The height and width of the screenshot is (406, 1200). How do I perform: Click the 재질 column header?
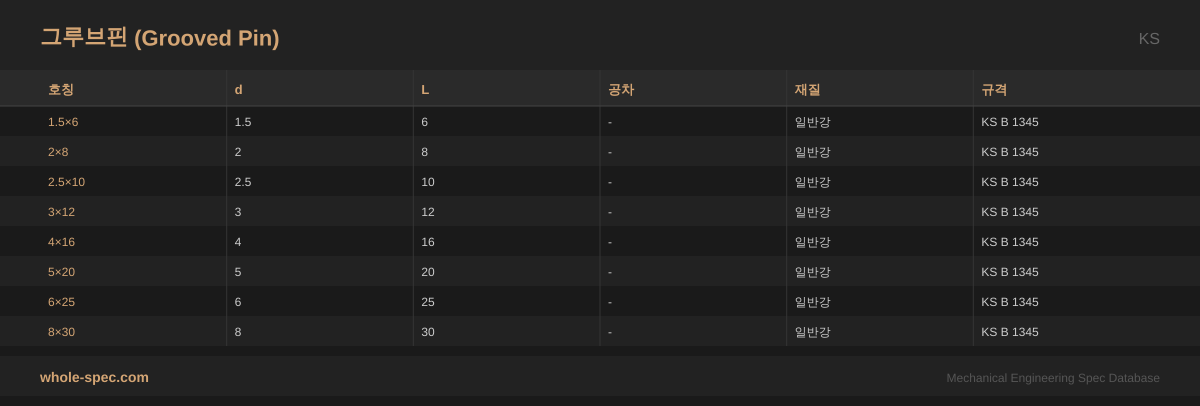point(808,89)
